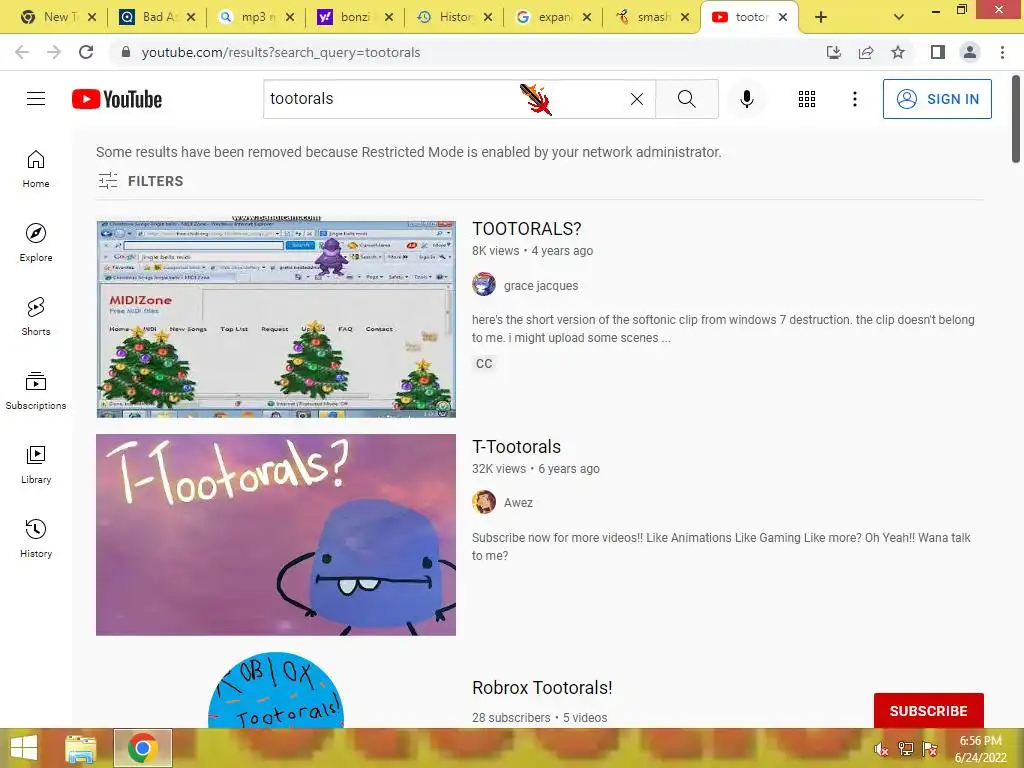
Task: Go forward in the browser
Action: [x=54, y=52]
